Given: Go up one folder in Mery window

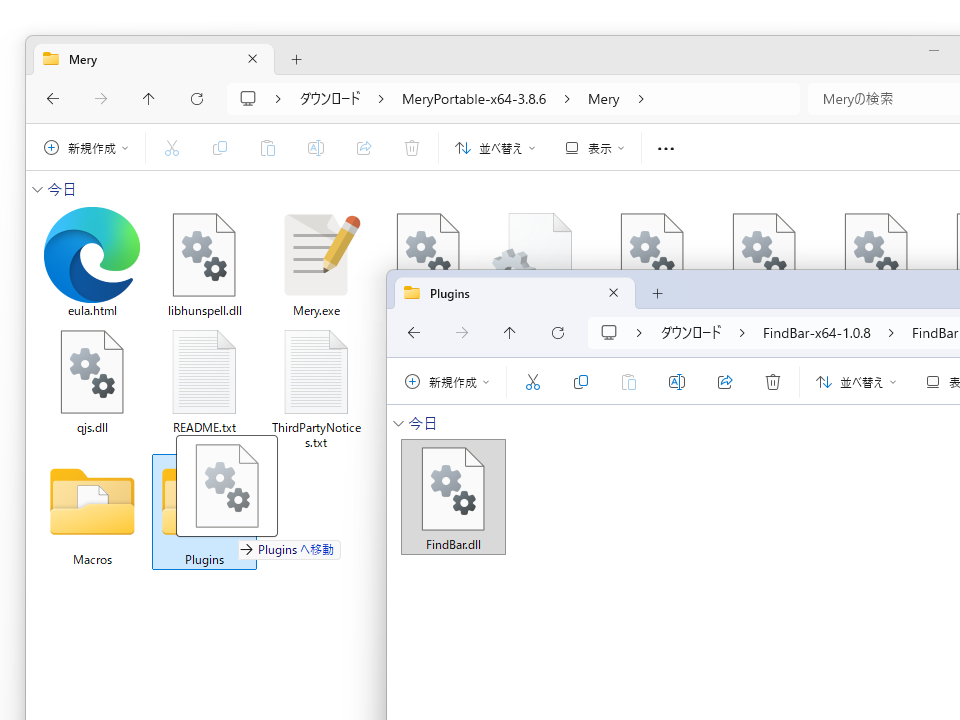Looking at the screenshot, I should point(149,99).
